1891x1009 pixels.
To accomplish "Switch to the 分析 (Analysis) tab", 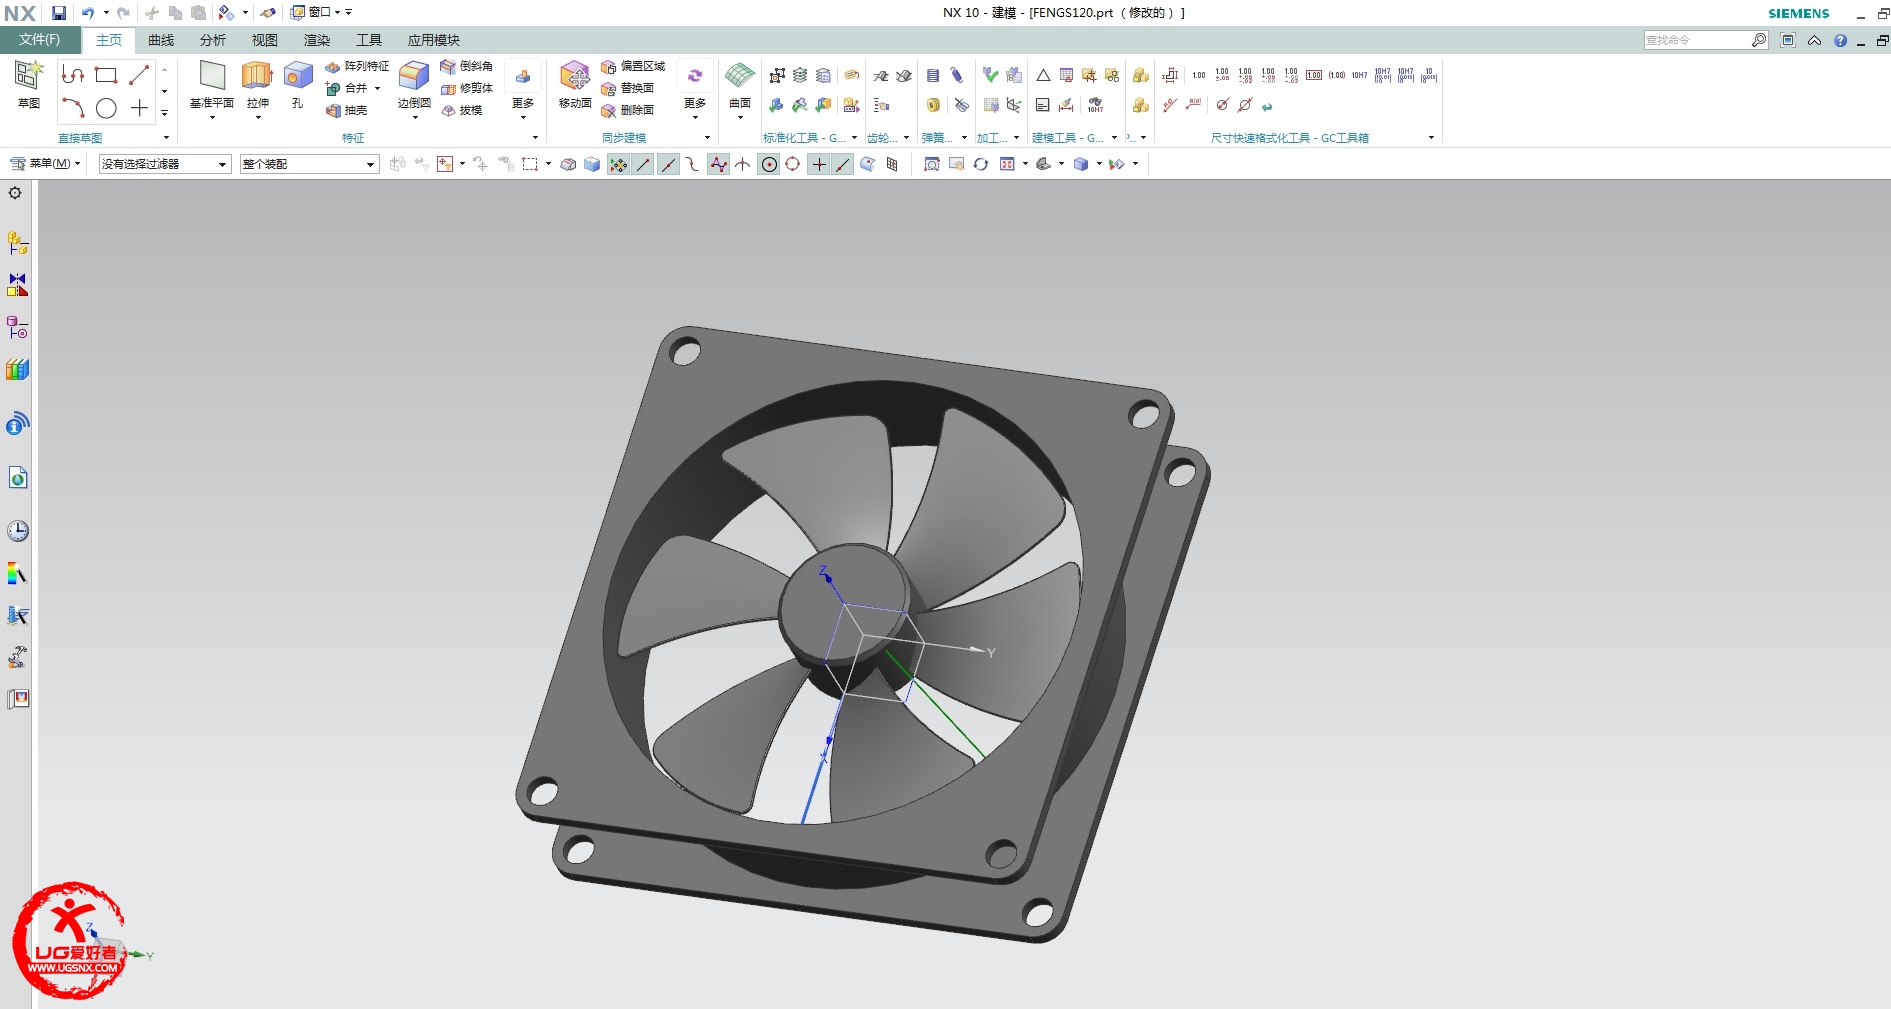I will pos(212,40).
